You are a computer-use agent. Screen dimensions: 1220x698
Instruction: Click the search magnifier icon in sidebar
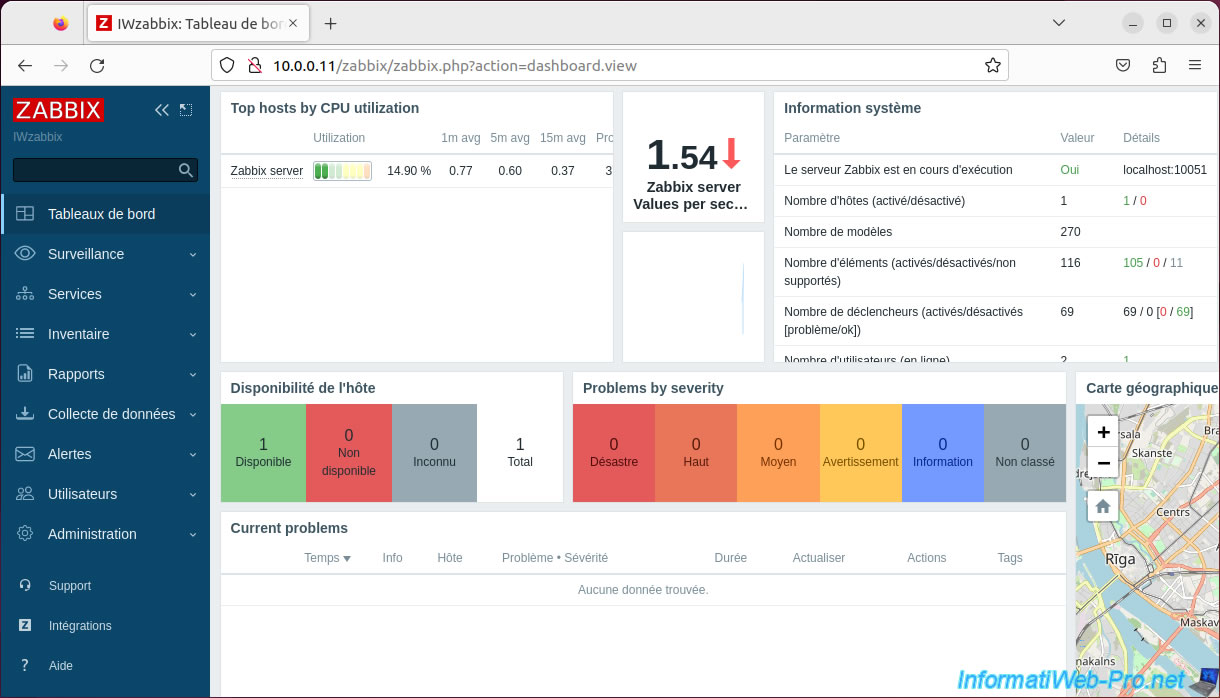(x=186, y=170)
